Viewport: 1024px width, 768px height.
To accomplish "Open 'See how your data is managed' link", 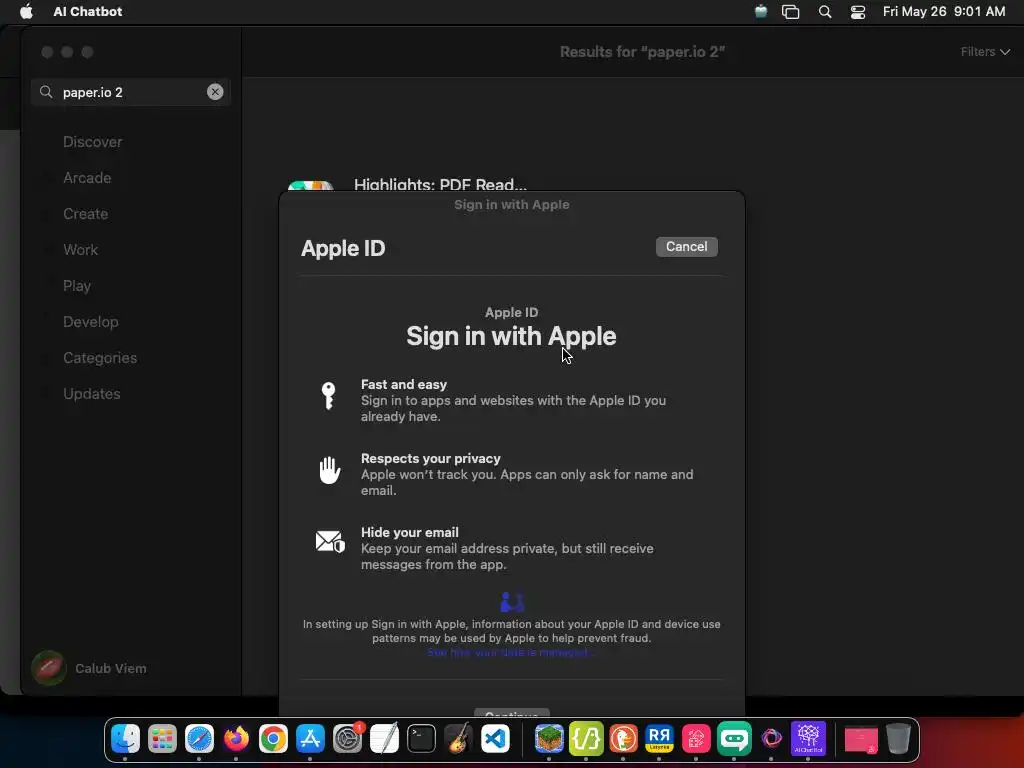I will [x=511, y=652].
